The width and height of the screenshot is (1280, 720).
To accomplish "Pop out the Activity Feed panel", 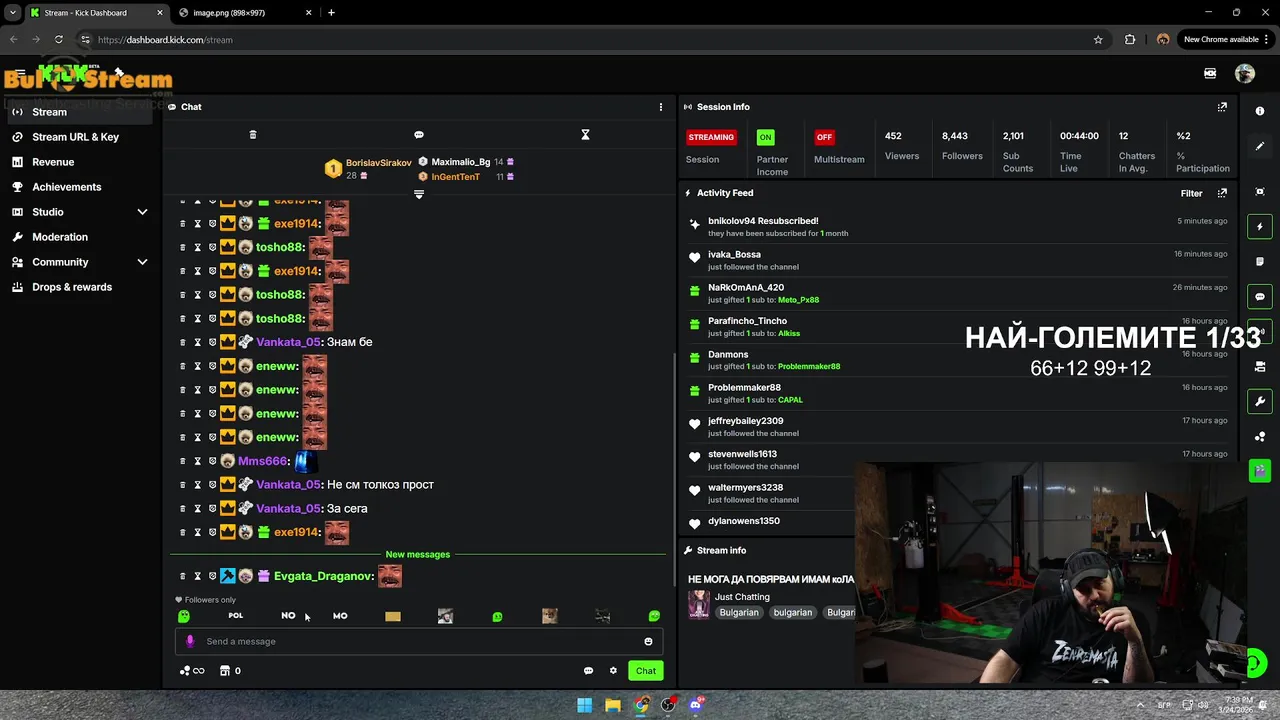I will click(1222, 193).
